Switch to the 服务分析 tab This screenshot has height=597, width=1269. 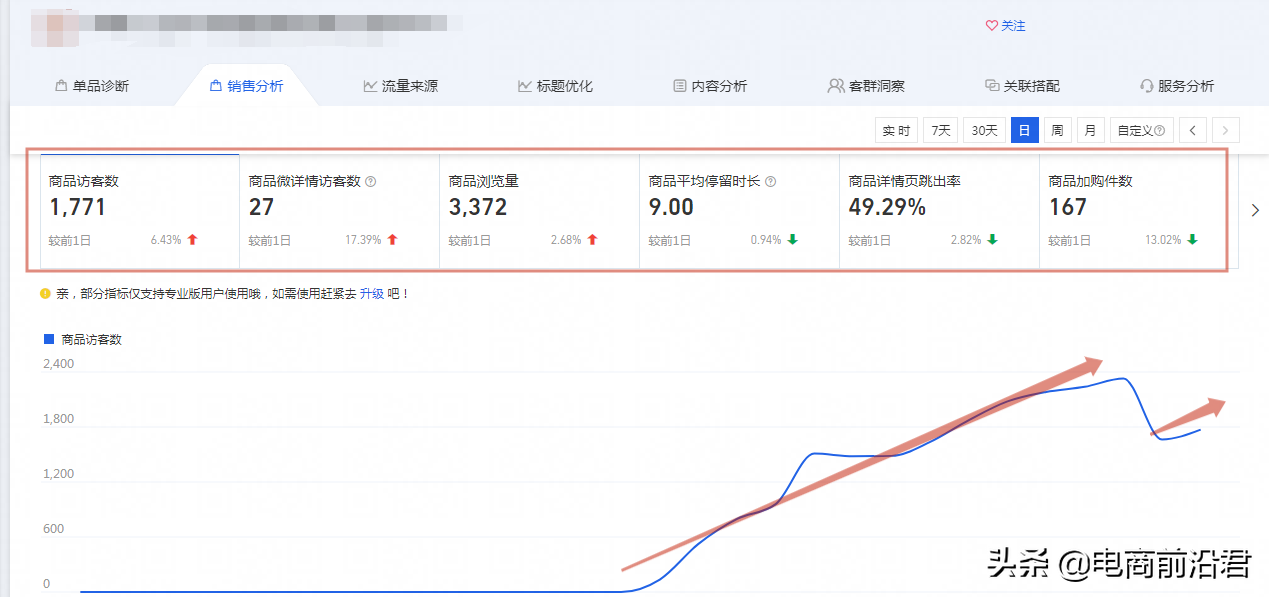(1177, 86)
